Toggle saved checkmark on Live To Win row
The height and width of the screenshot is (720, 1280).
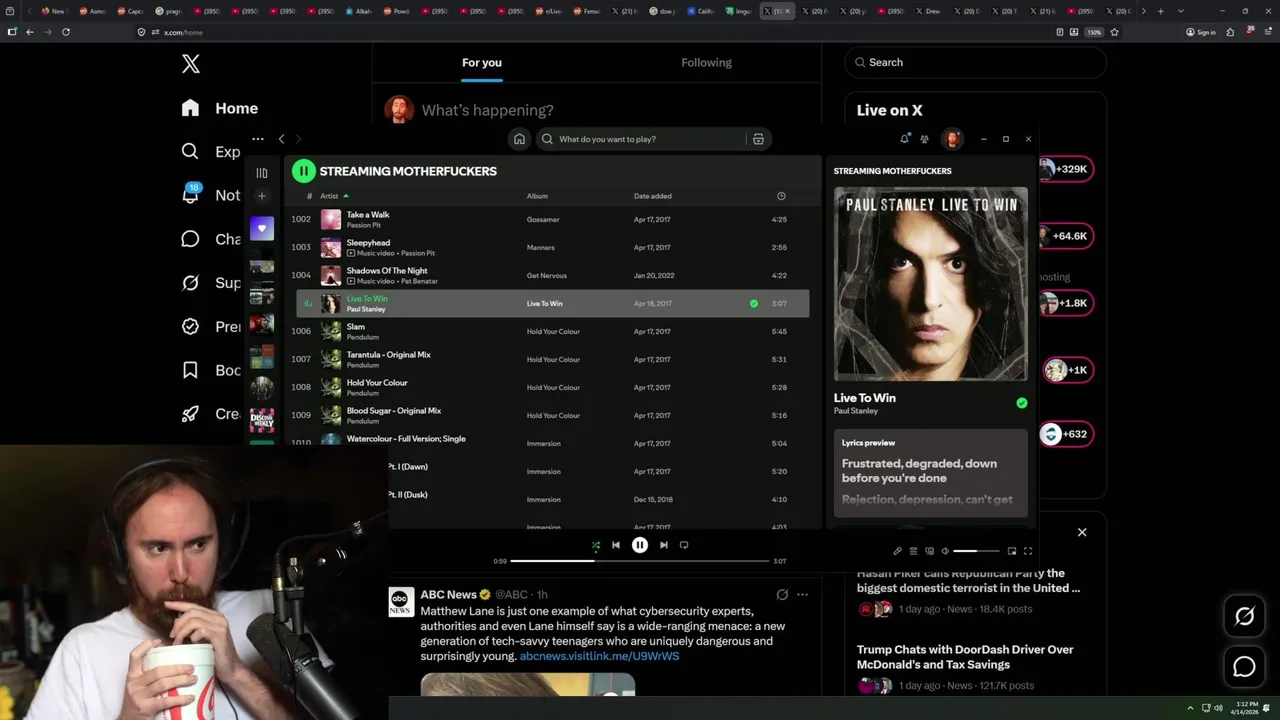(x=754, y=303)
